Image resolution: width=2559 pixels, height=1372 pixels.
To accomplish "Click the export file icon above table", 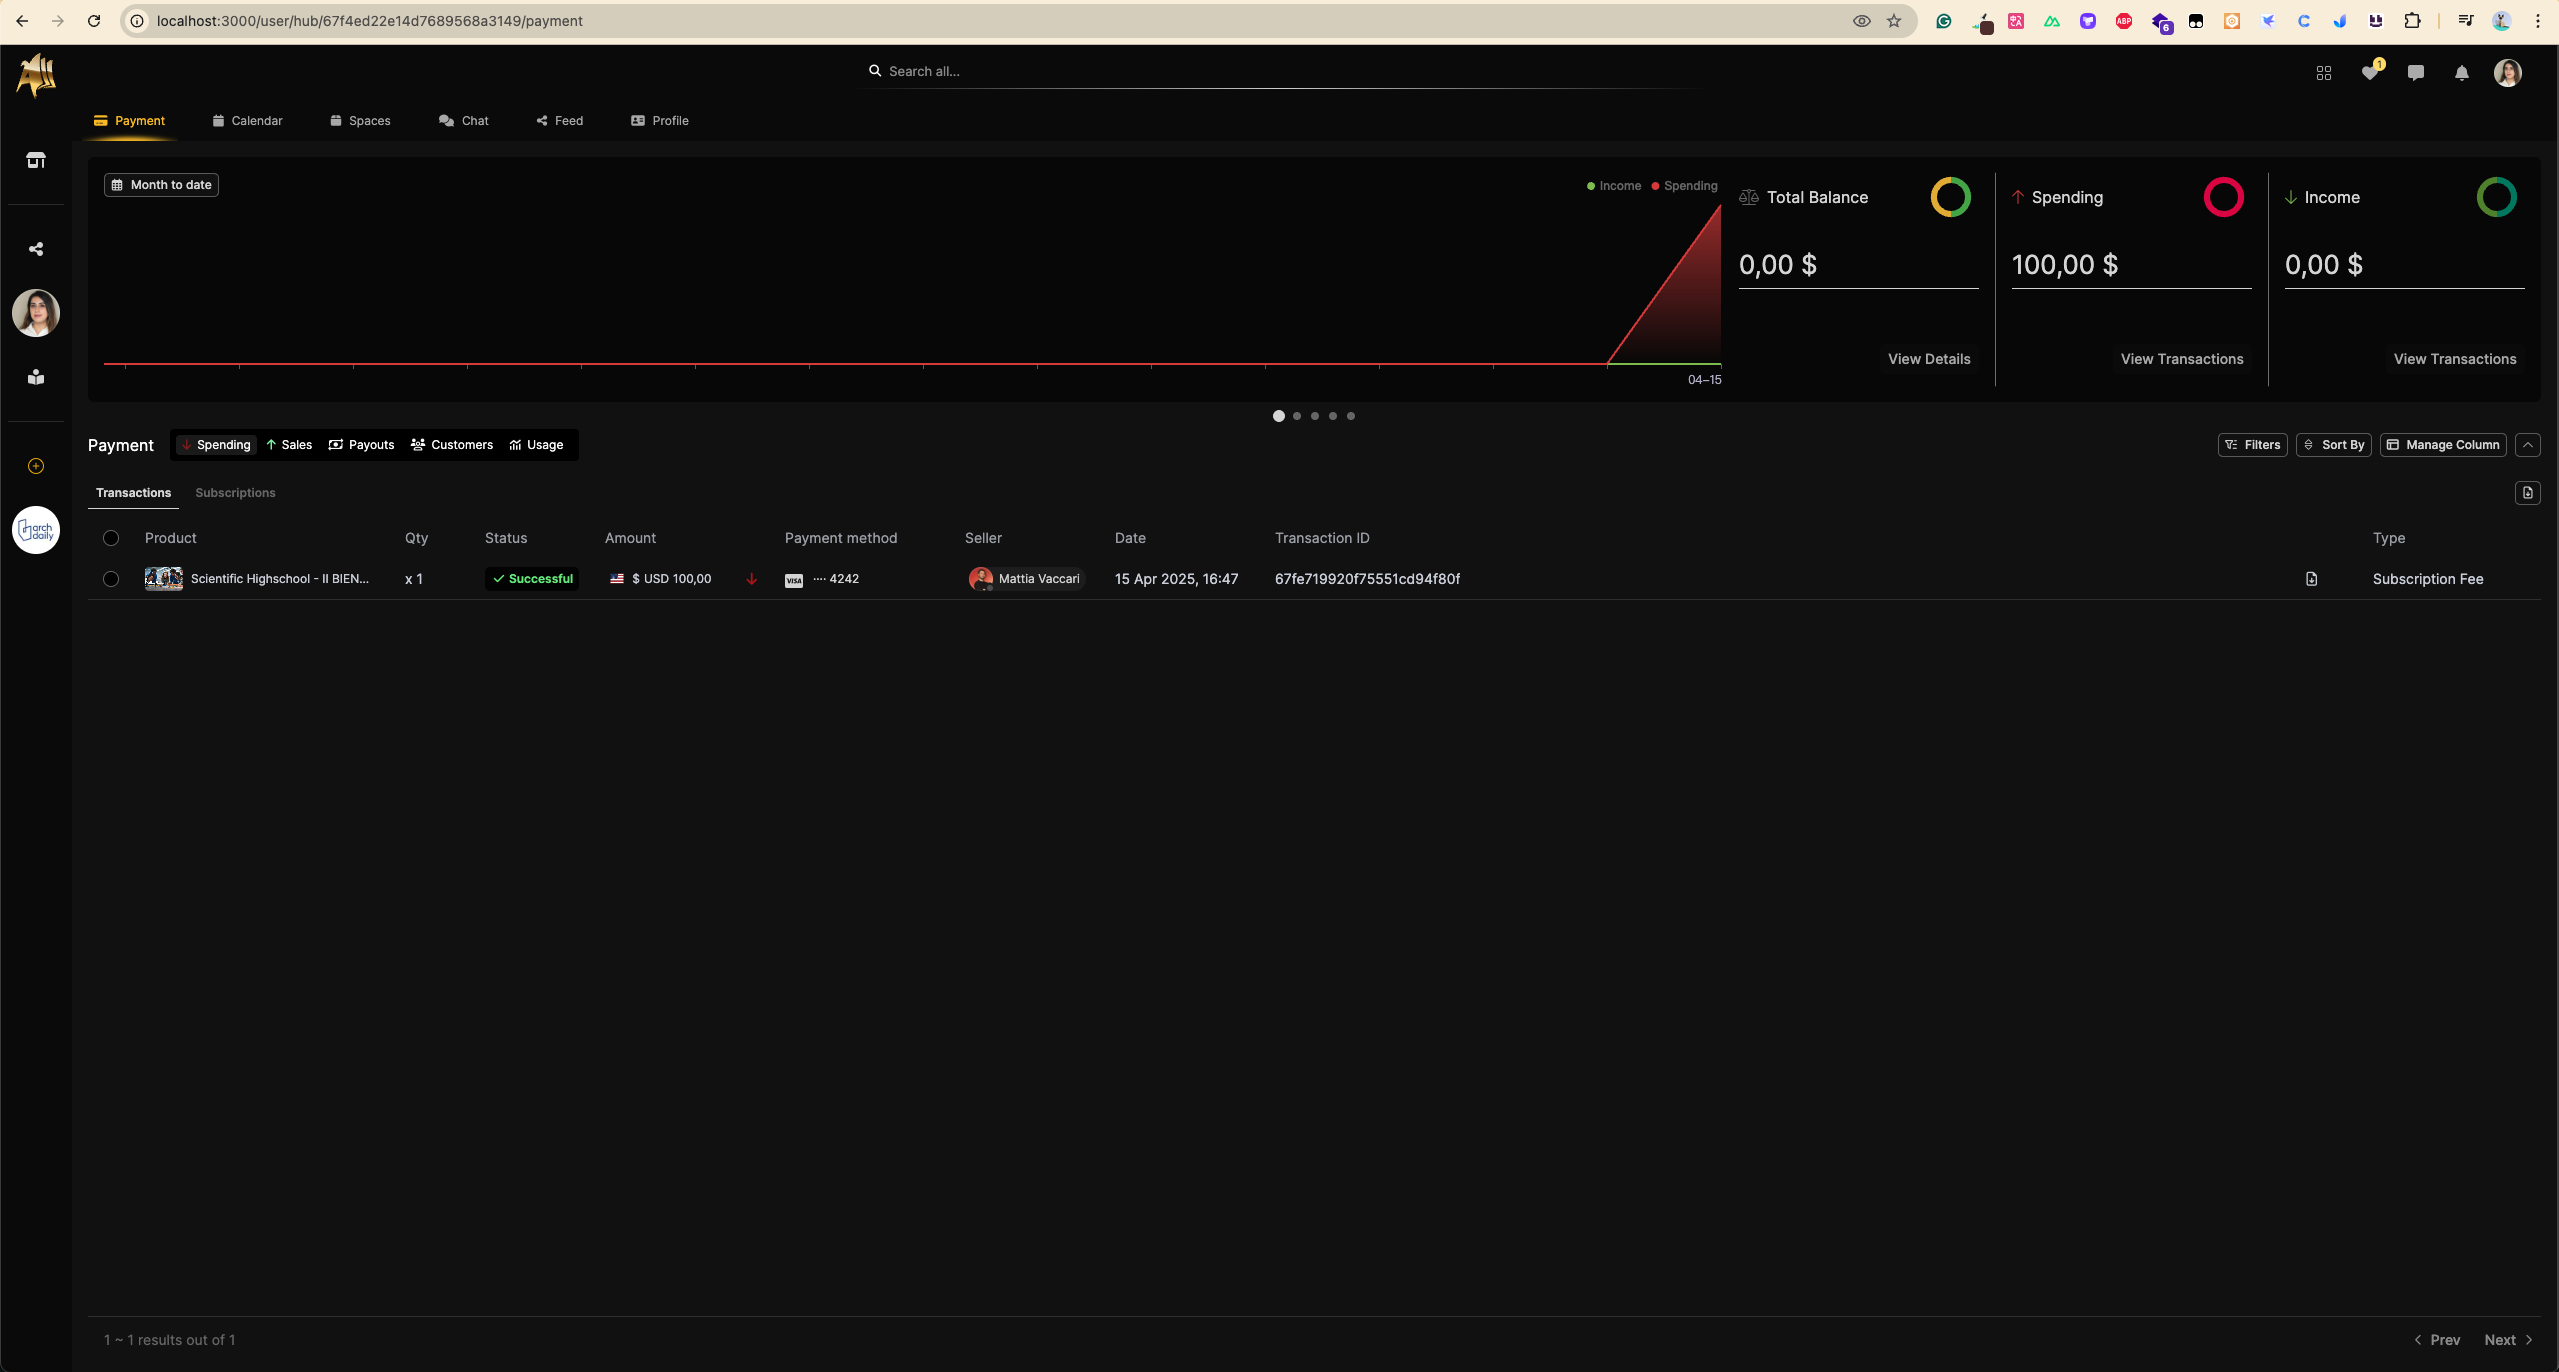I will (x=2527, y=493).
